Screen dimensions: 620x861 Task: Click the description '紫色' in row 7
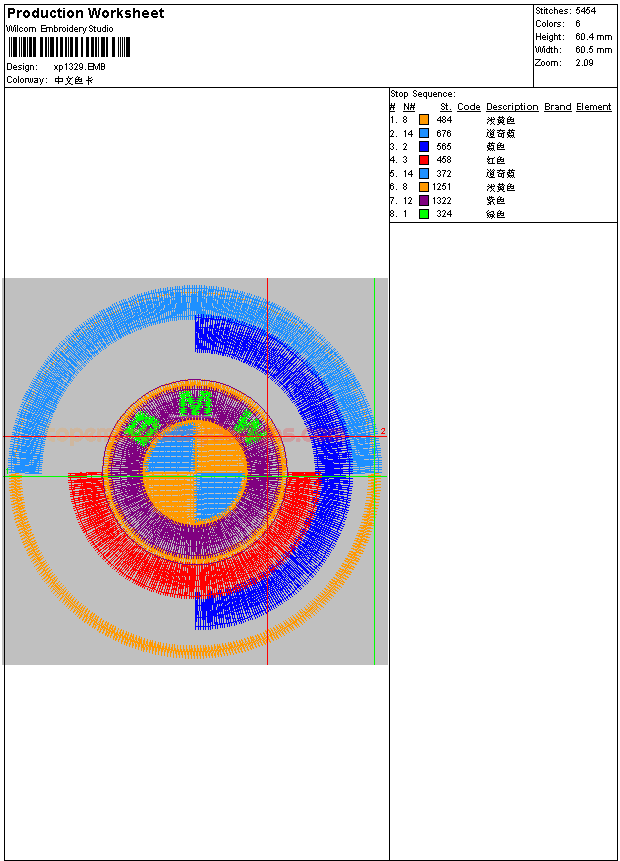[x=495, y=201]
